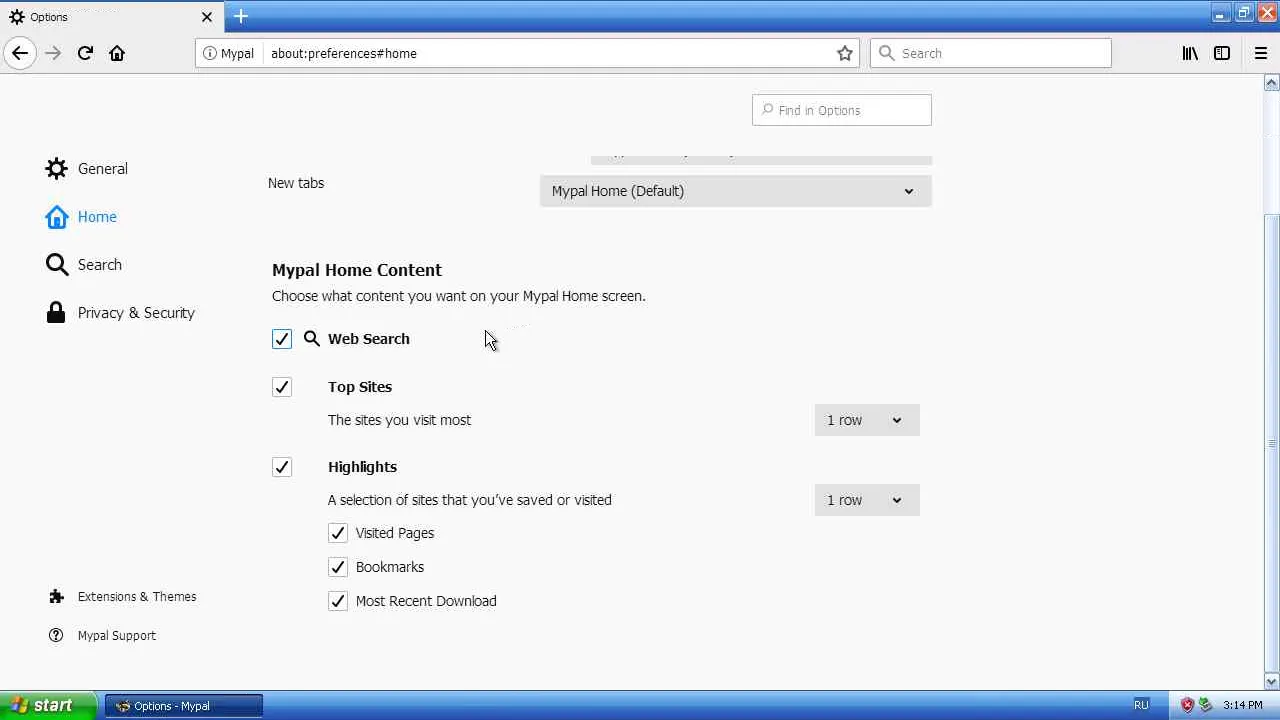
Task: Select the Options browser tab
Action: pos(111,17)
